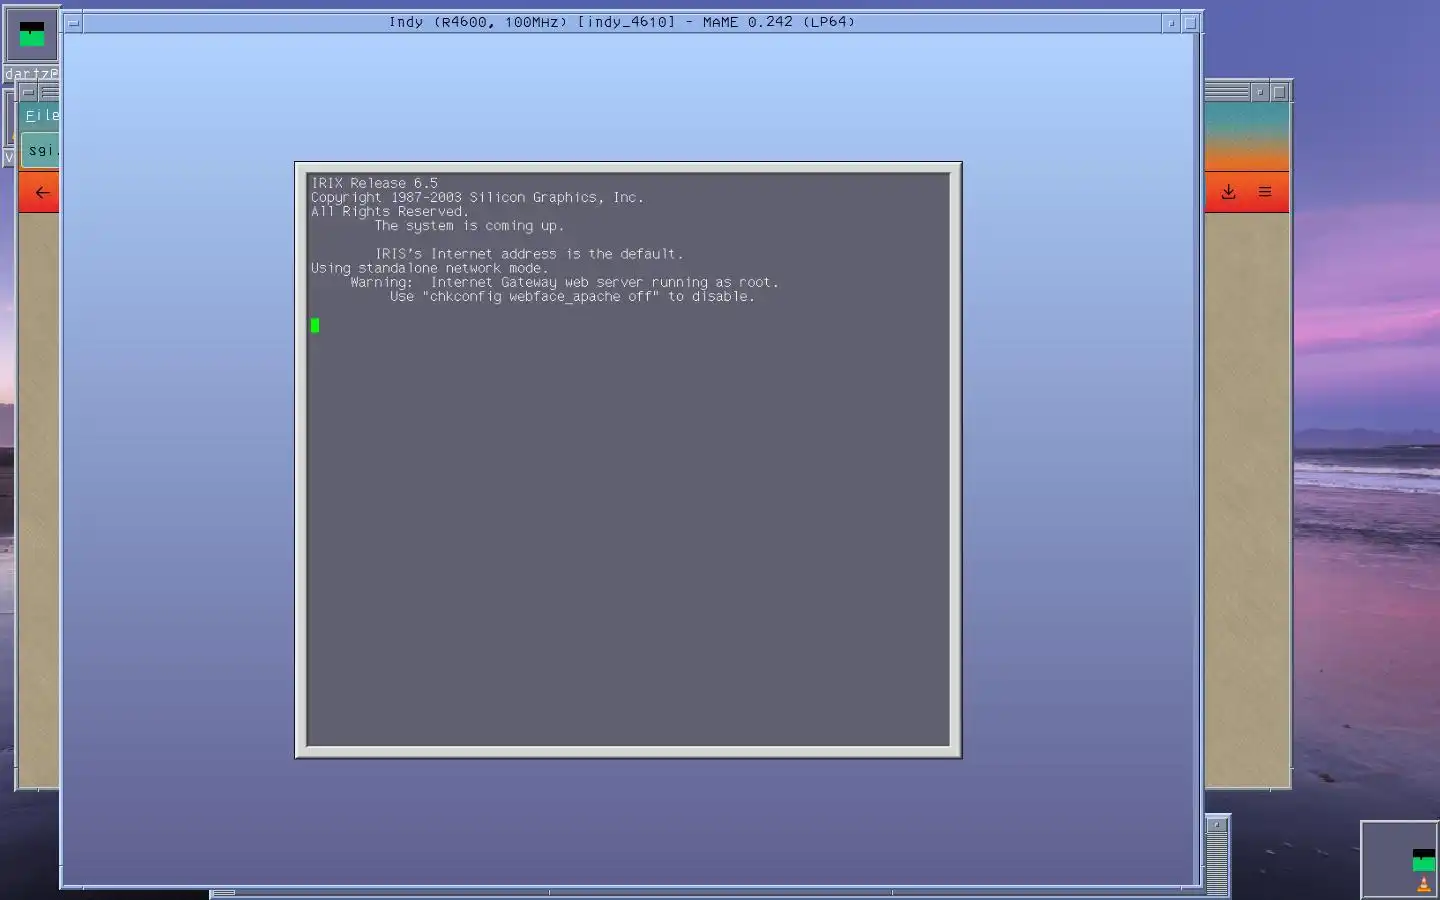Maximize the background browser window

[1279, 92]
